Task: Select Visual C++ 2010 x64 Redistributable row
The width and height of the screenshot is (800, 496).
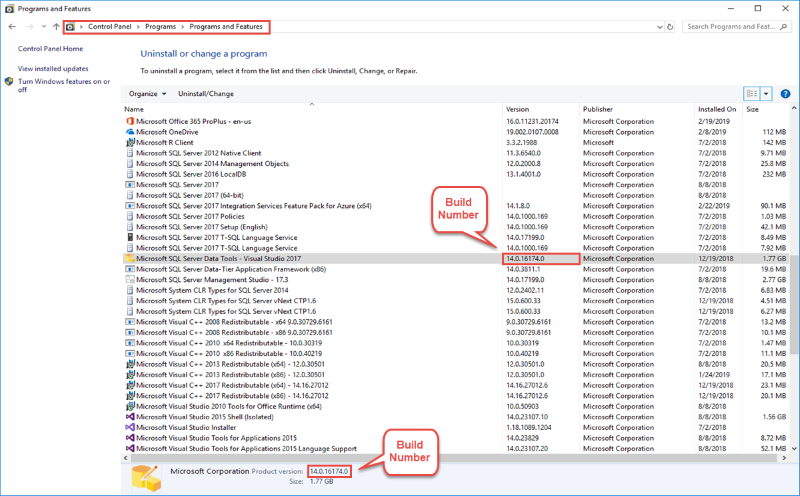Action: [x=455, y=343]
